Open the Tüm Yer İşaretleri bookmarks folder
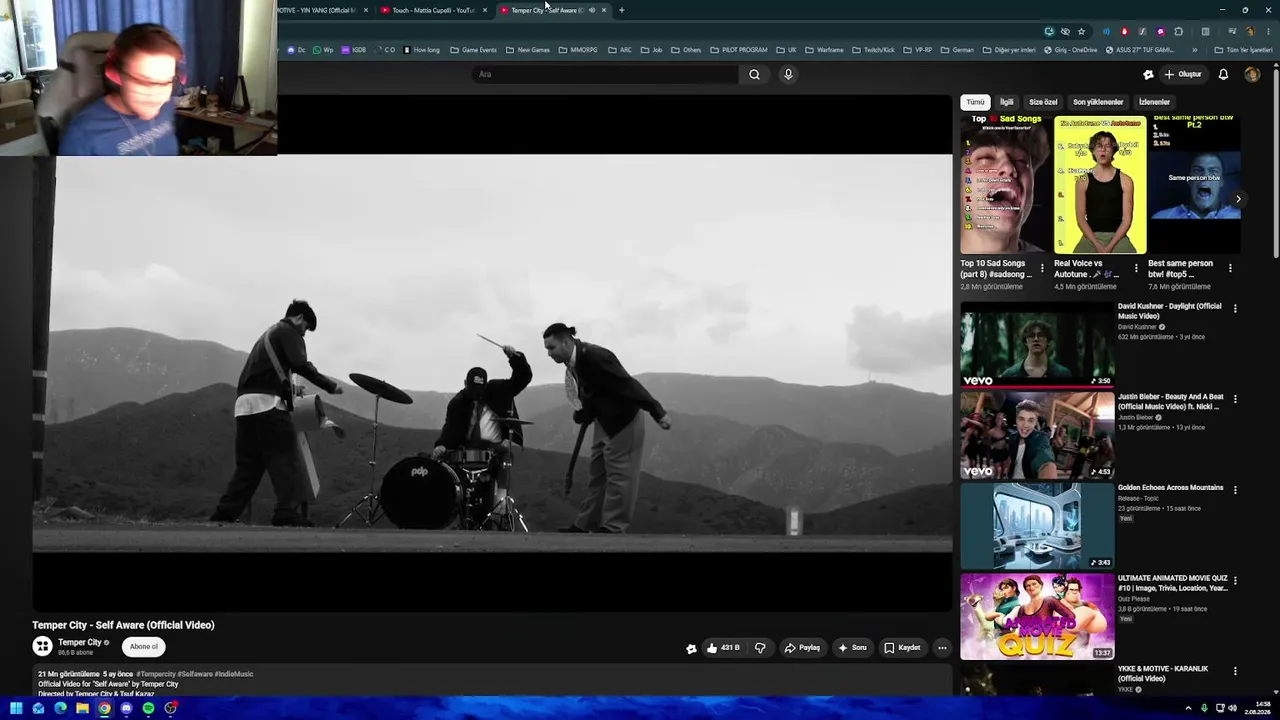This screenshot has width=1280, height=720. pyautogui.click(x=1242, y=50)
